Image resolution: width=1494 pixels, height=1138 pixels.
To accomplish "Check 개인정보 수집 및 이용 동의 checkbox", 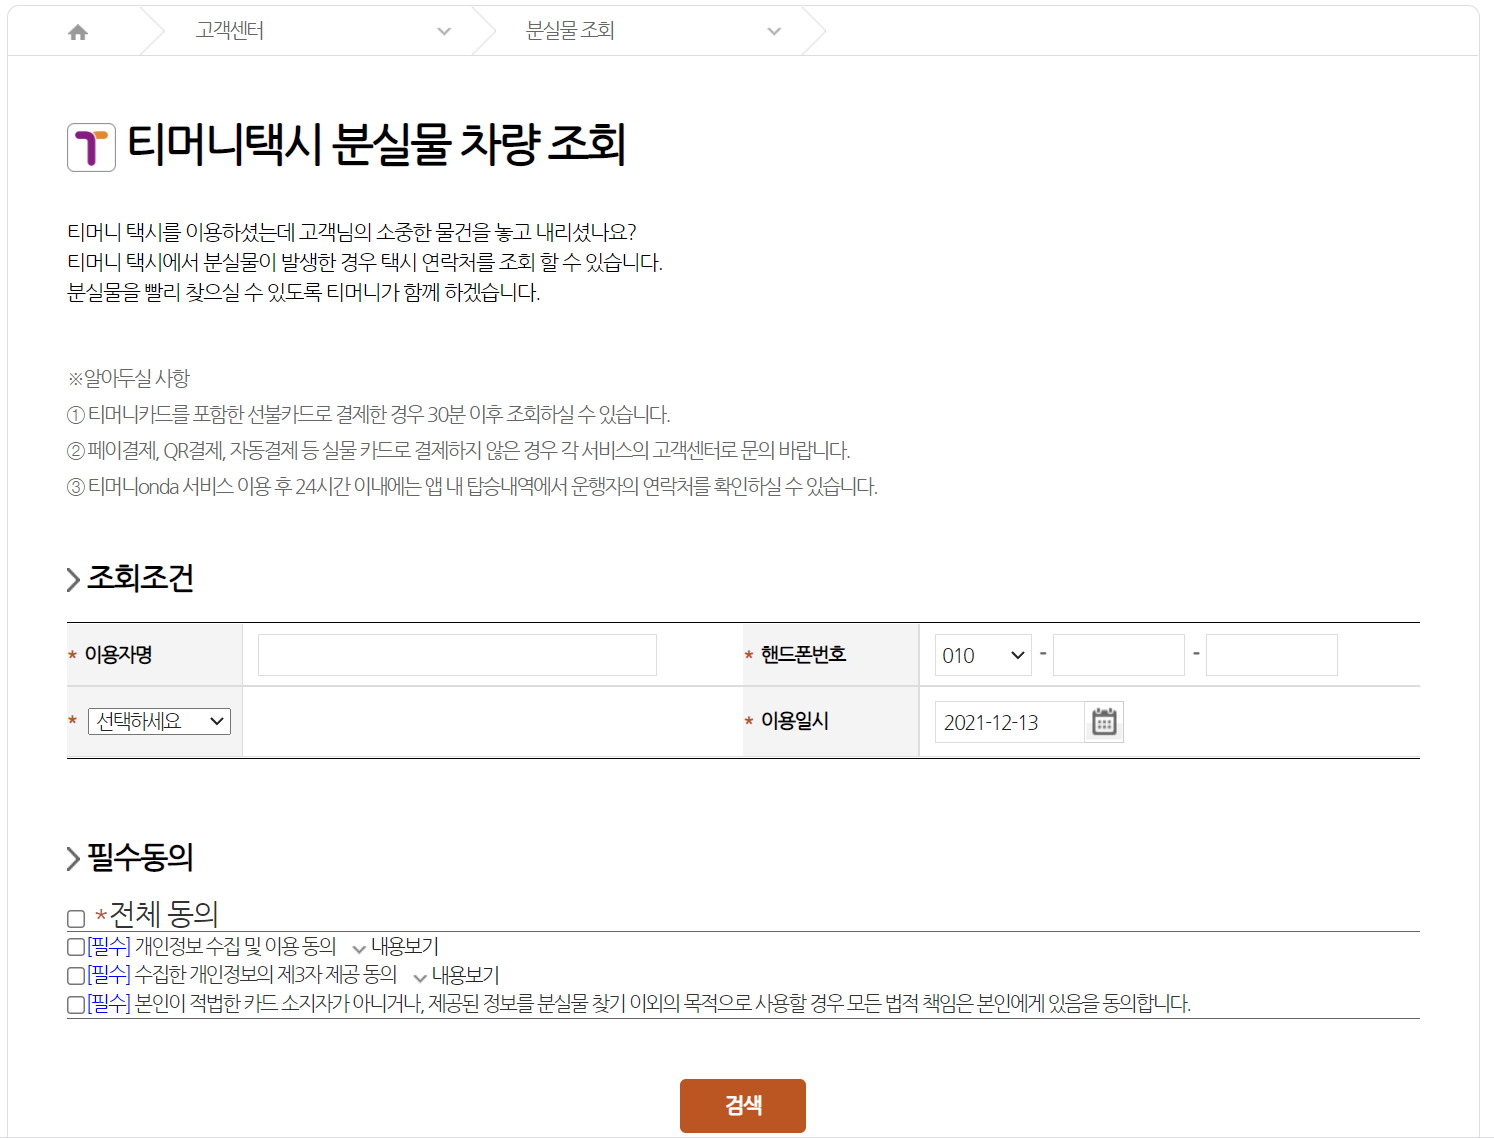I will tap(76, 946).
